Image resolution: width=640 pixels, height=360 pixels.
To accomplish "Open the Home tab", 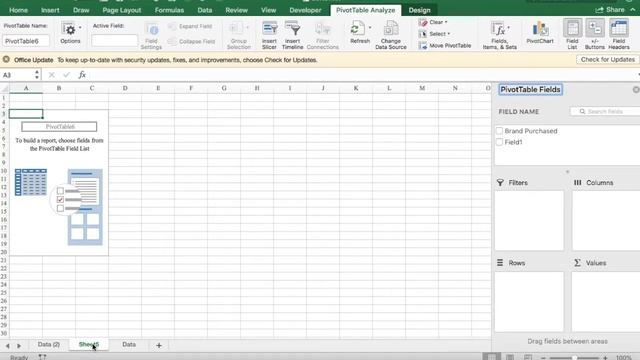I will (x=18, y=10).
